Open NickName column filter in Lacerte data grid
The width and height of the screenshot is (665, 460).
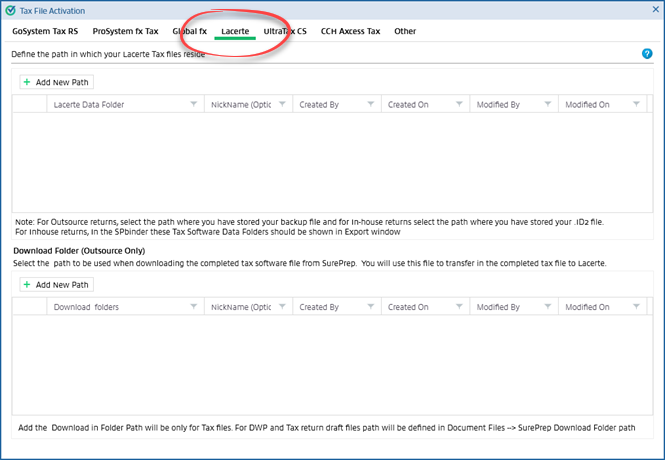coord(282,105)
